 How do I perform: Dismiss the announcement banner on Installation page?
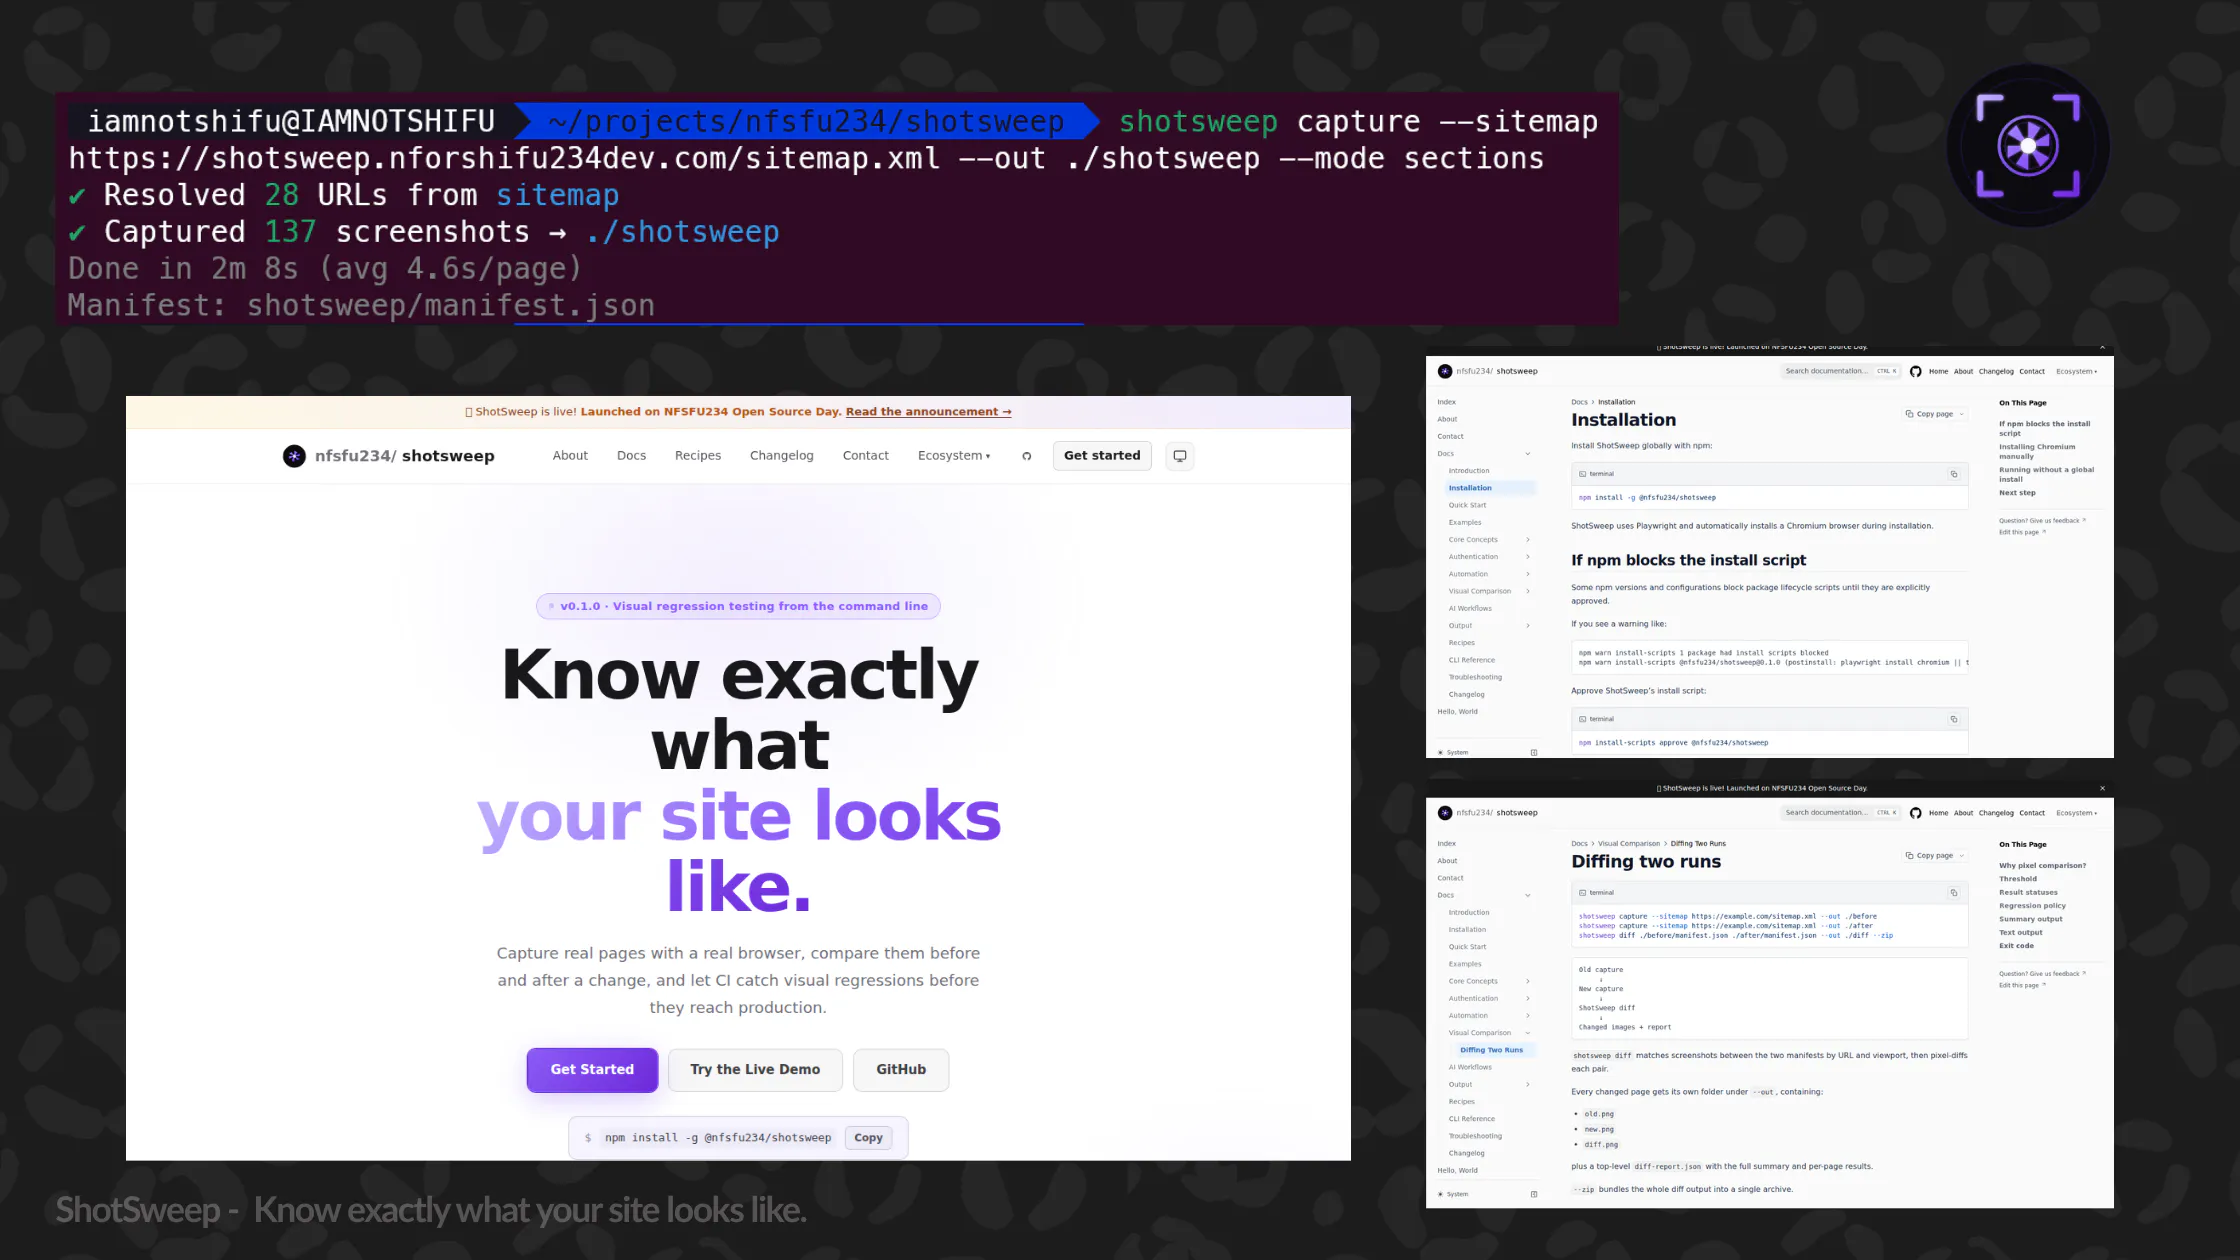click(2102, 347)
